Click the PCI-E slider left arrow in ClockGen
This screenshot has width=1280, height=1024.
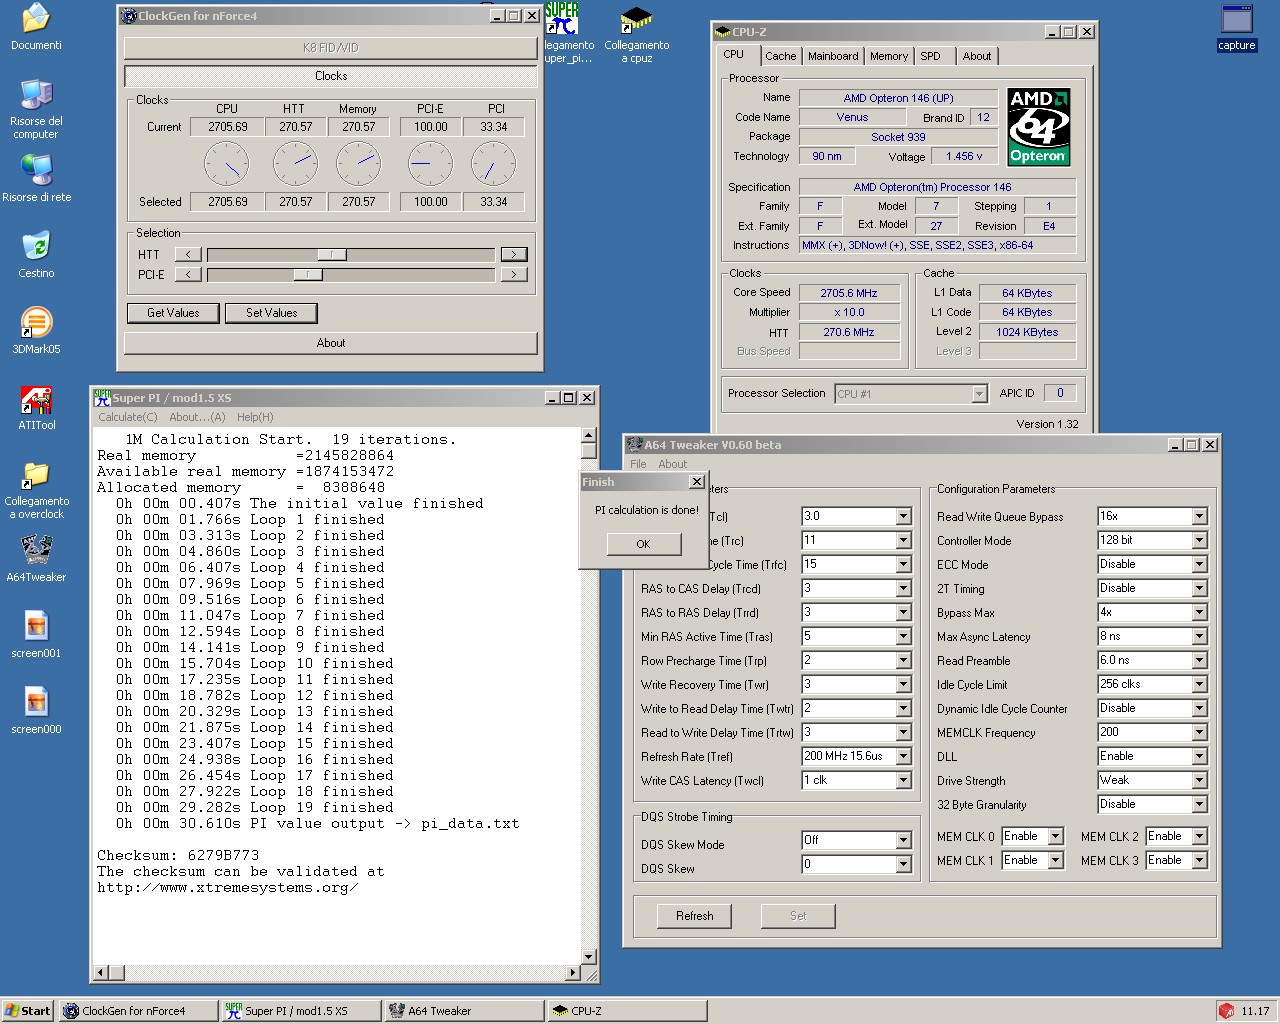click(x=188, y=274)
